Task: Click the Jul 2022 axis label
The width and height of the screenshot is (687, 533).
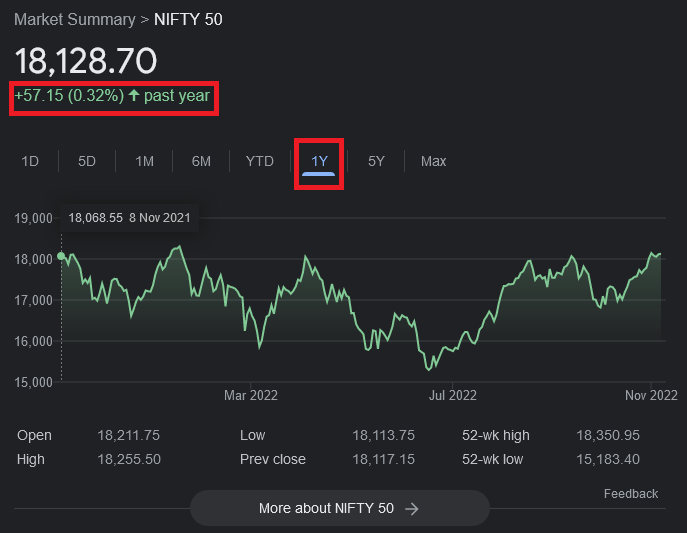Action: (x=453, y=395)
